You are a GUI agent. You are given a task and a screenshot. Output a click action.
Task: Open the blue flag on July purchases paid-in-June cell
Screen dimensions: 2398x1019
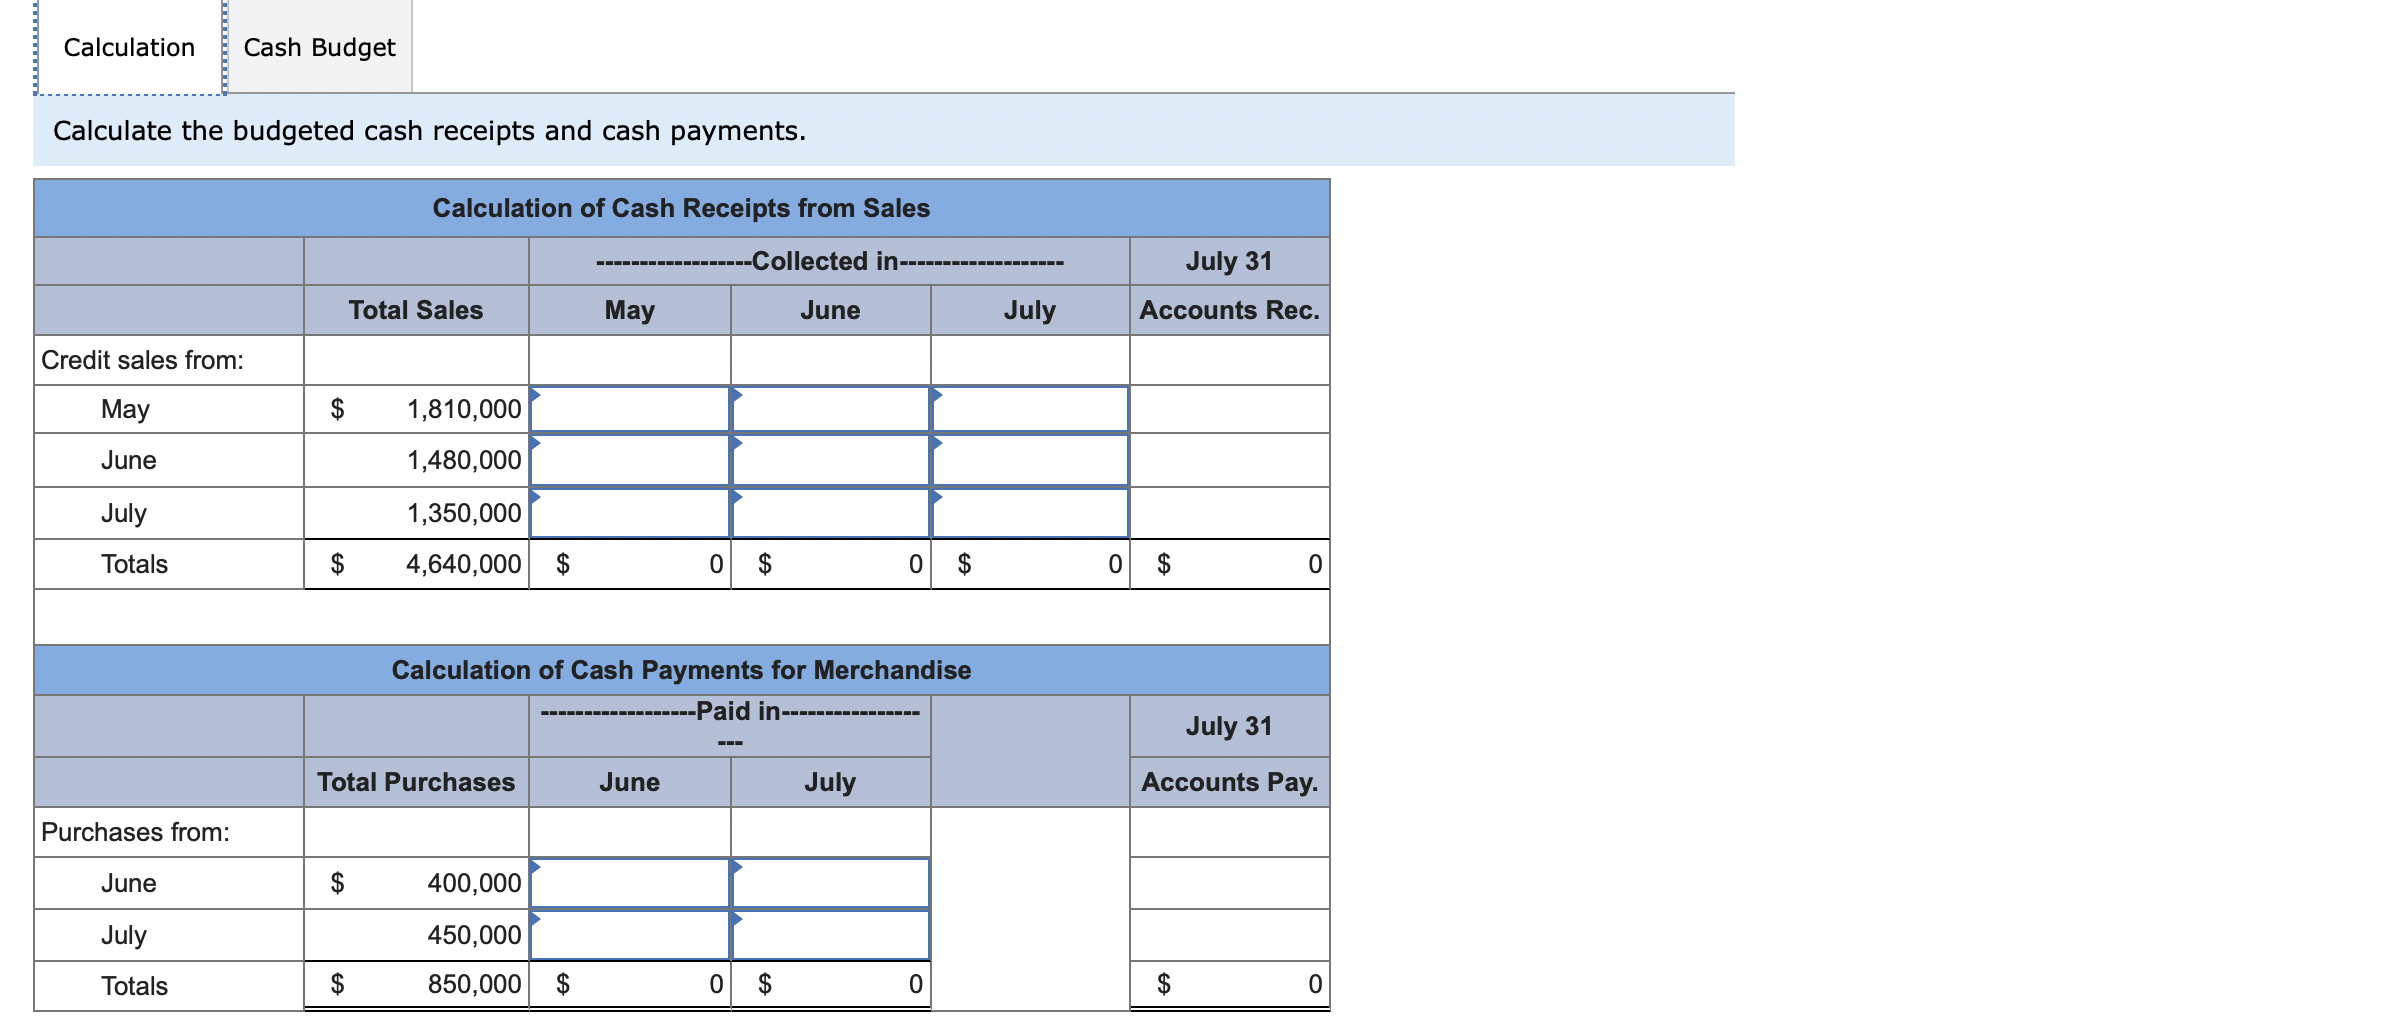[x=537, y=917]
